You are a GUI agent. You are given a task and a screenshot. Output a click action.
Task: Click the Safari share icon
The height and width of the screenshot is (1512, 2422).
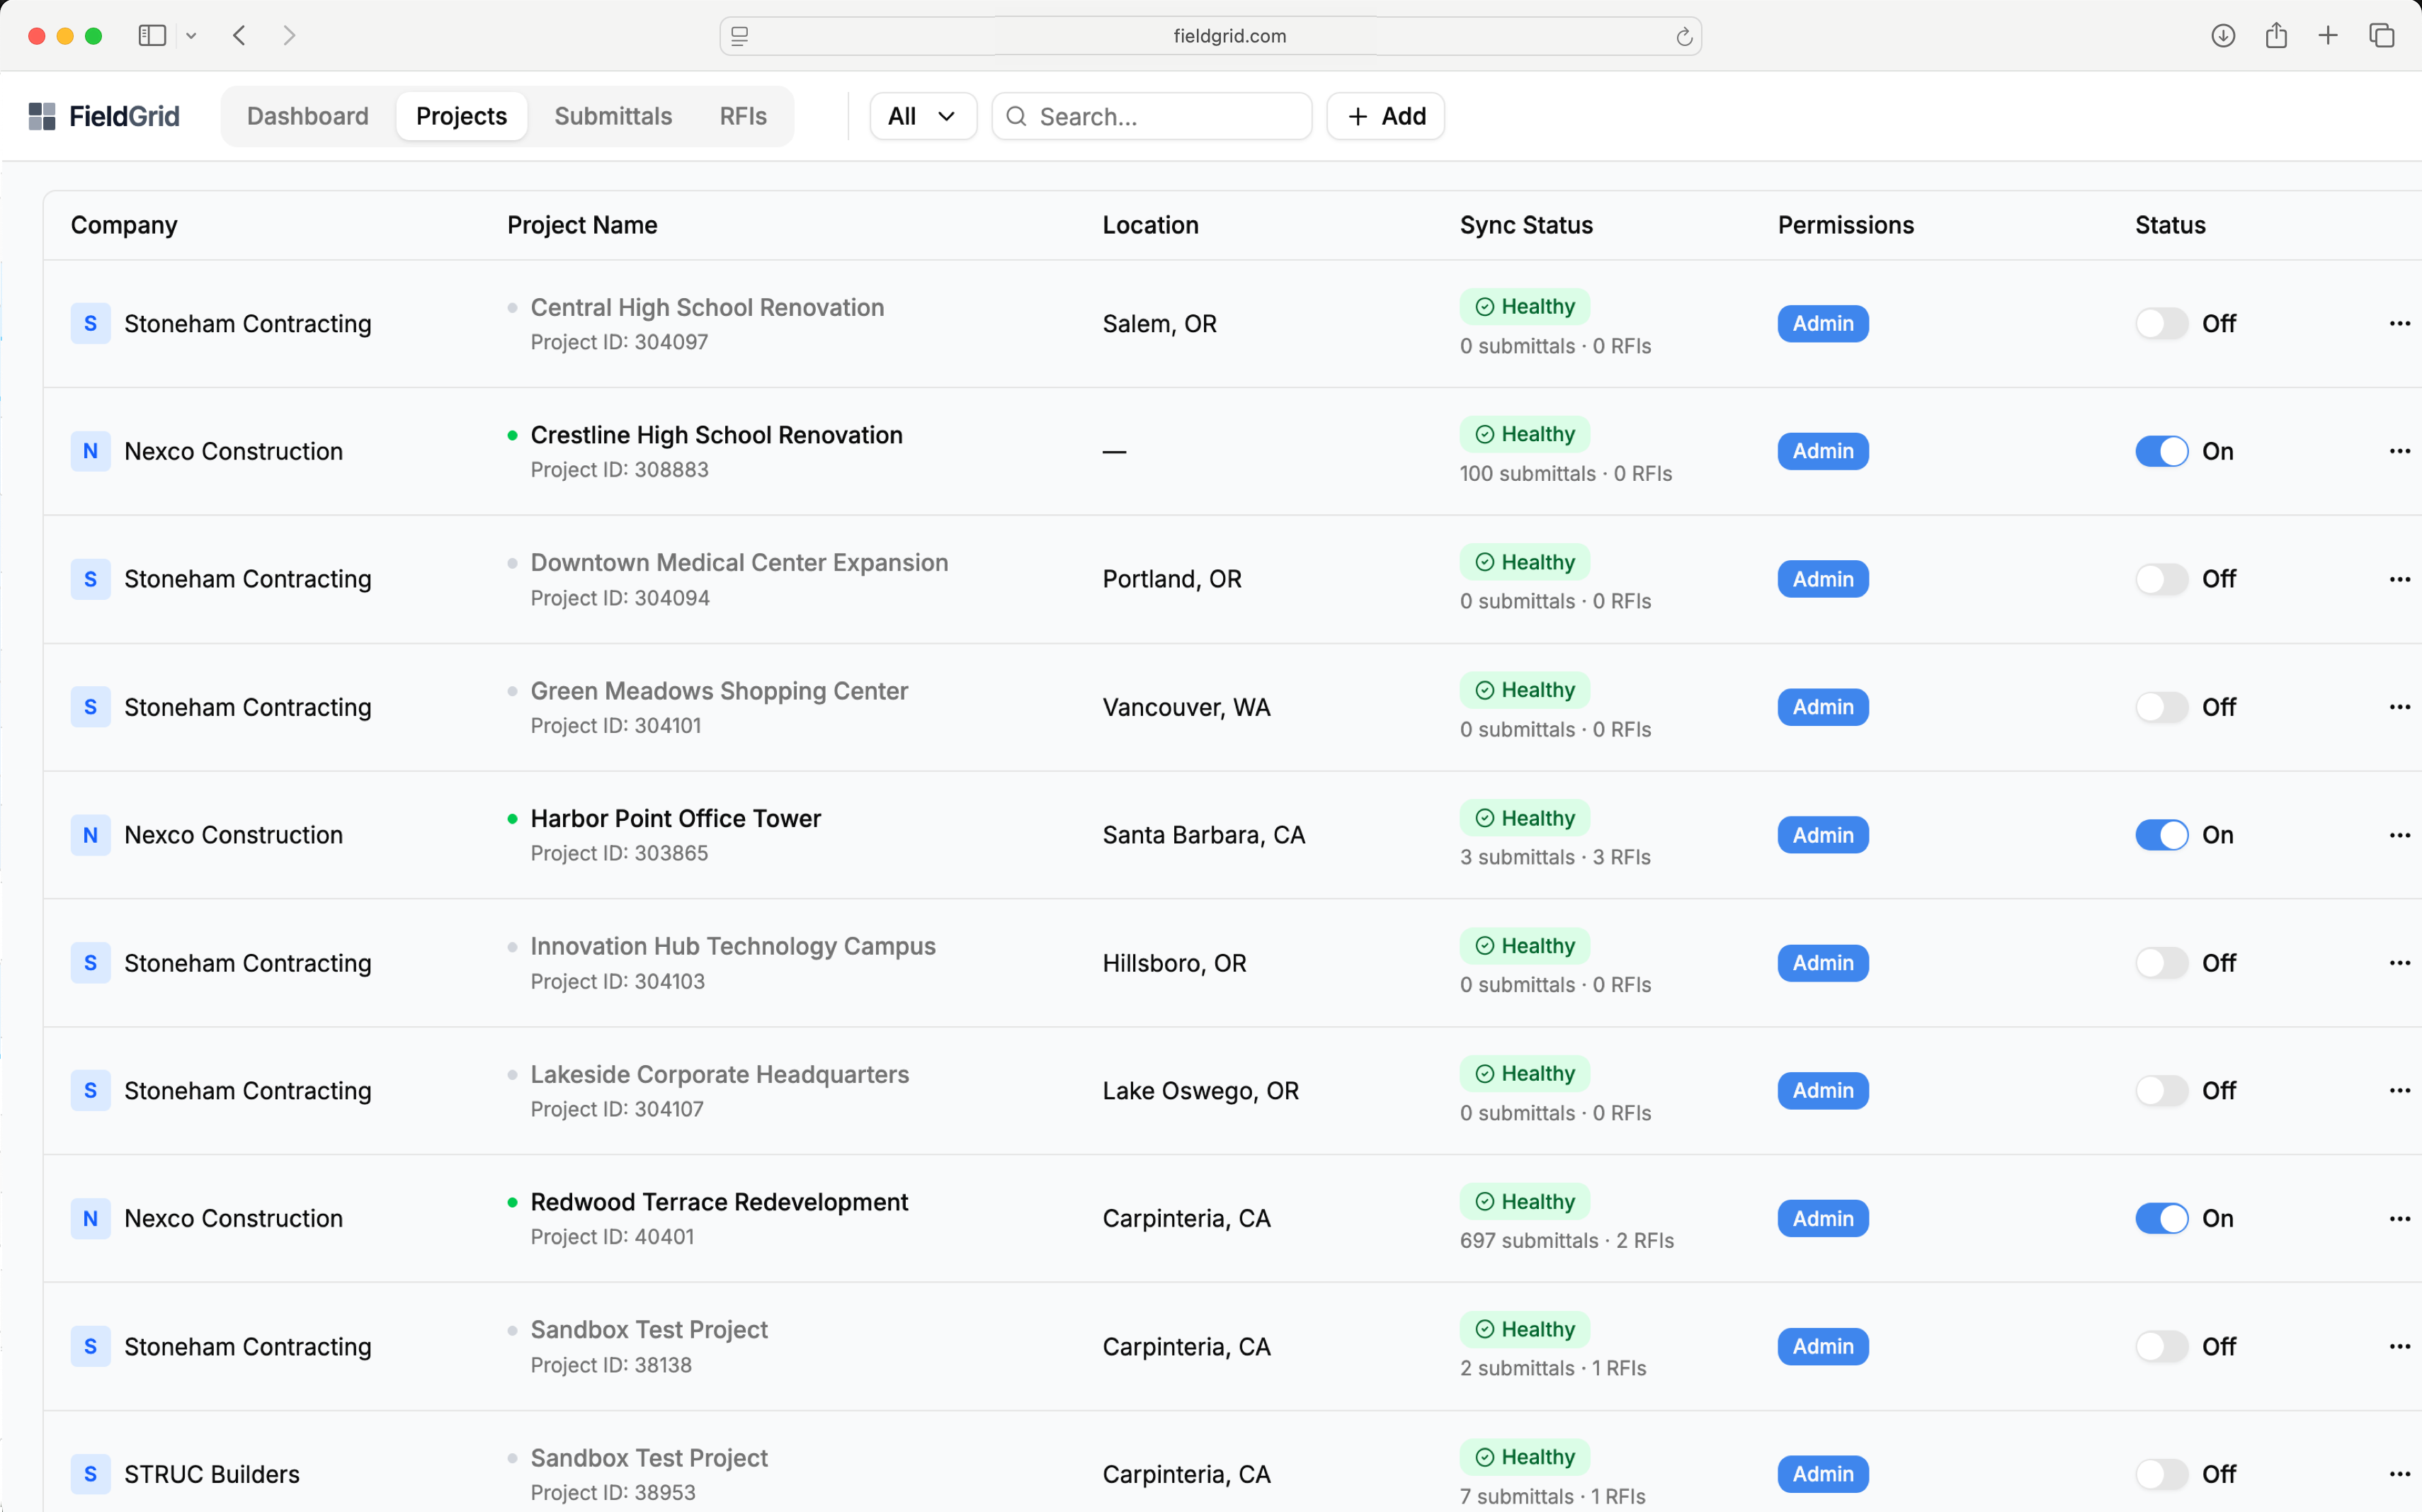coord(2276,36)
